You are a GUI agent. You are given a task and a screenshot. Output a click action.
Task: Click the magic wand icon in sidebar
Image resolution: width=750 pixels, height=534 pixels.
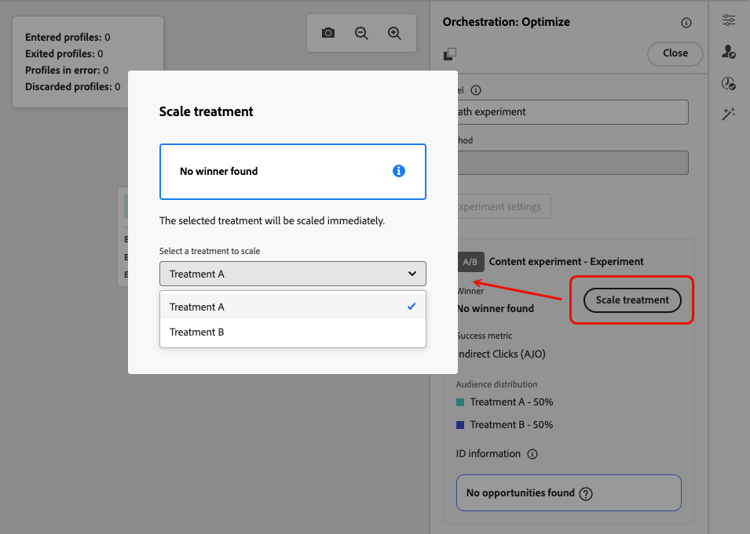coord(728,115)
